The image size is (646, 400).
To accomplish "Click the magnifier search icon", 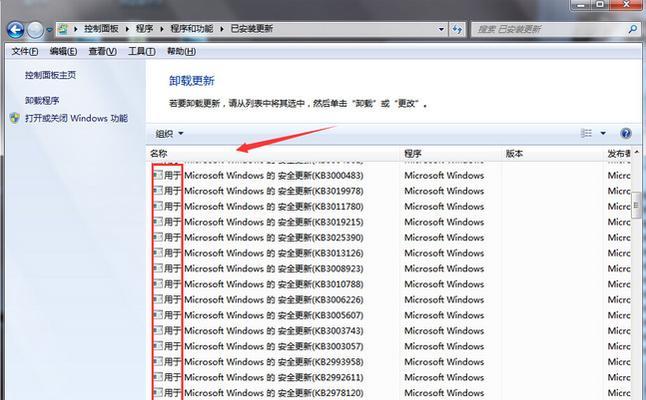I will tap(632, 29).
